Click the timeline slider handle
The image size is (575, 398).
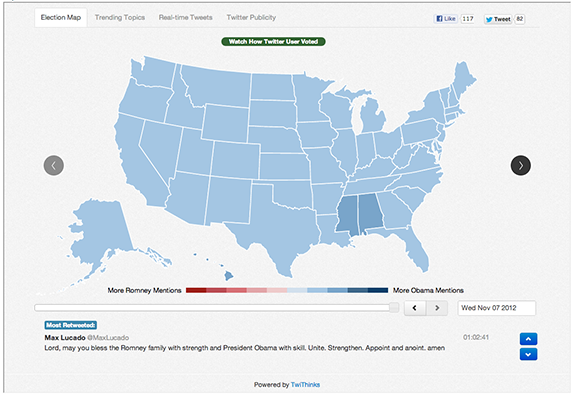pyautogui.click(x=394, y=307)
